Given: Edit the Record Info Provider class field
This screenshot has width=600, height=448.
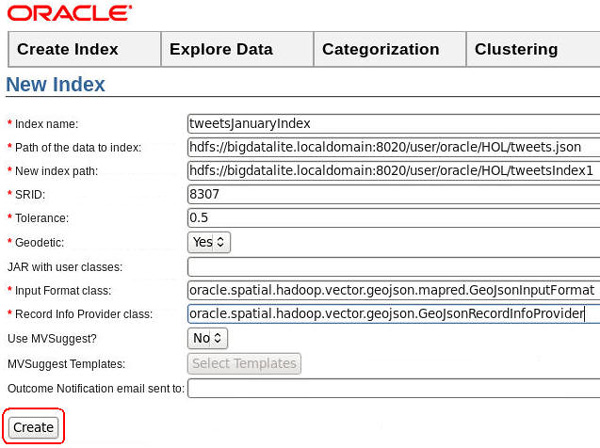Looking at the screenshot, I should [393, 314].
